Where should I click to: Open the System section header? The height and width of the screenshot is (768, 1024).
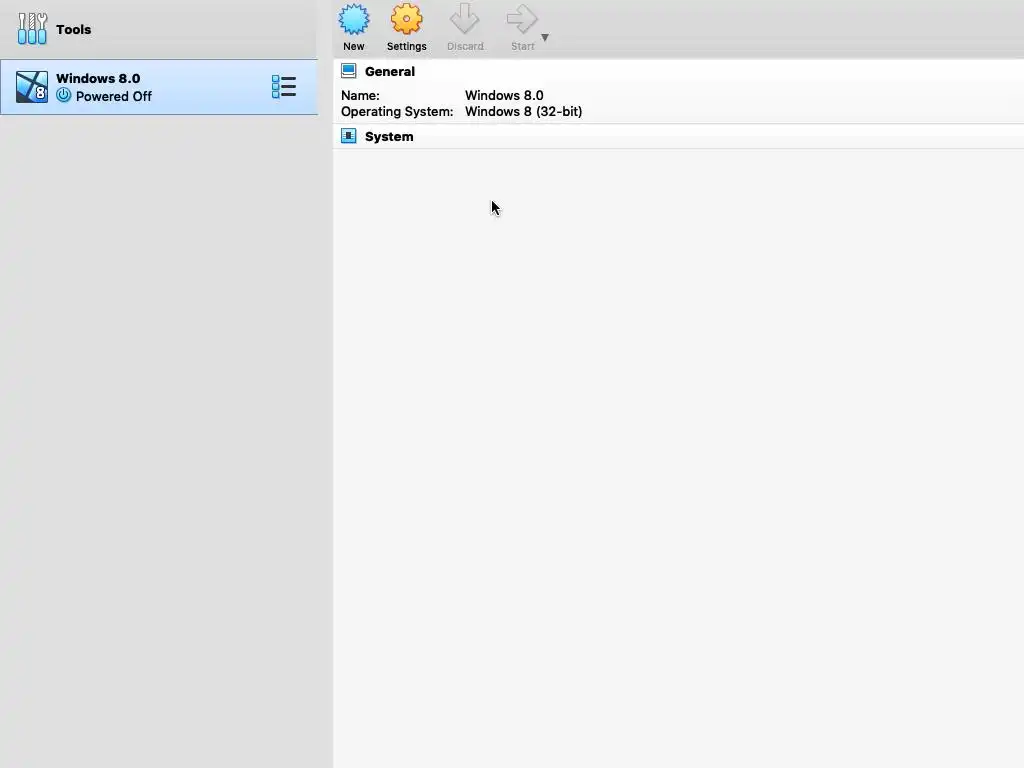point(389,136)
